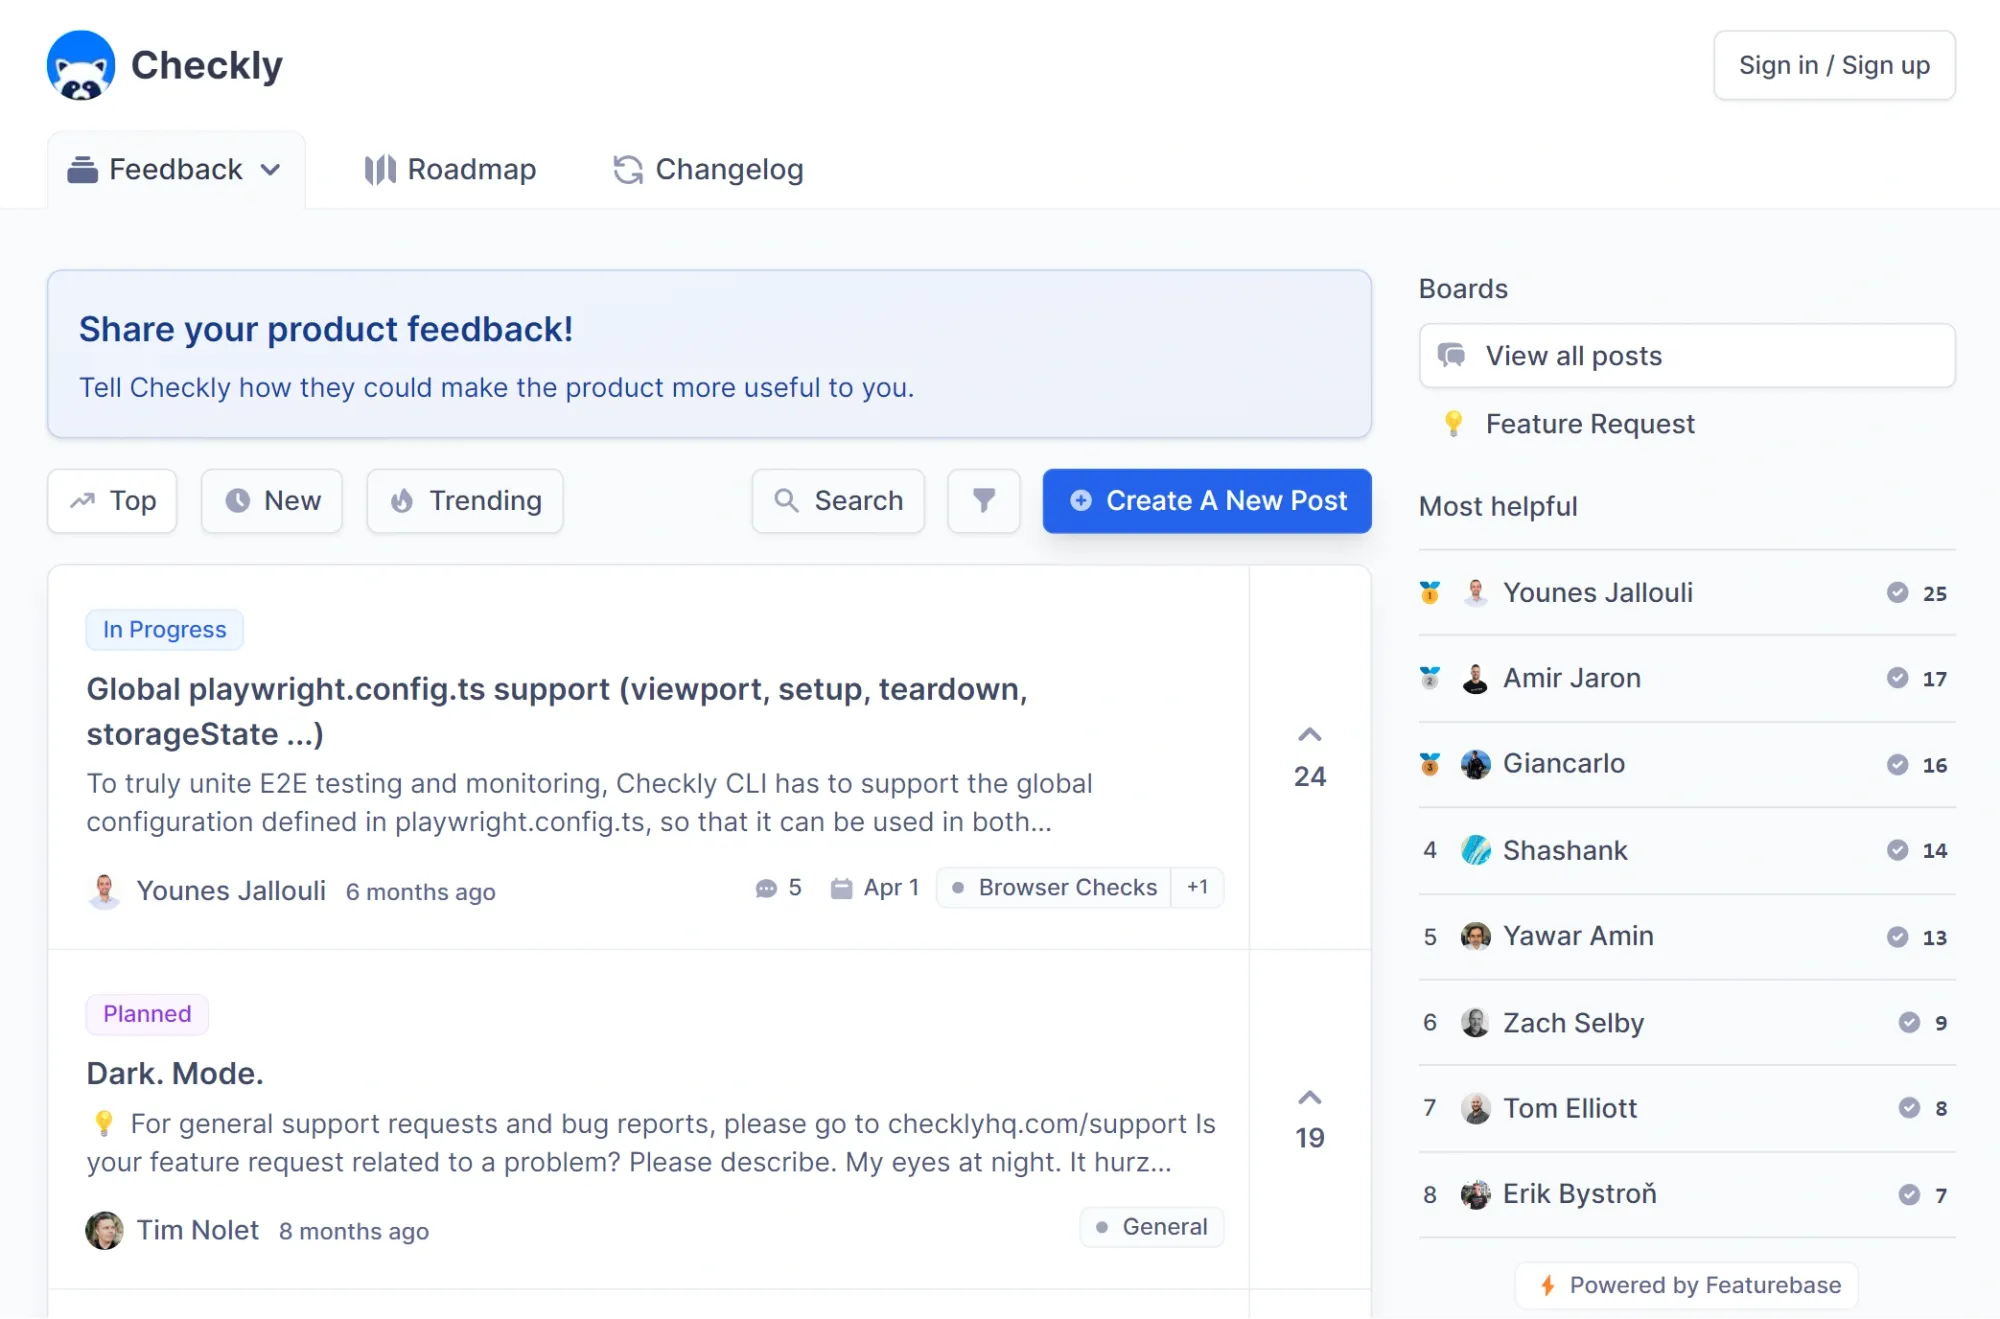2000x1319 pixels.
Task: Open Giancarlo in Most helpful list
Action: pyautogui.click(x=1687, y=765)
